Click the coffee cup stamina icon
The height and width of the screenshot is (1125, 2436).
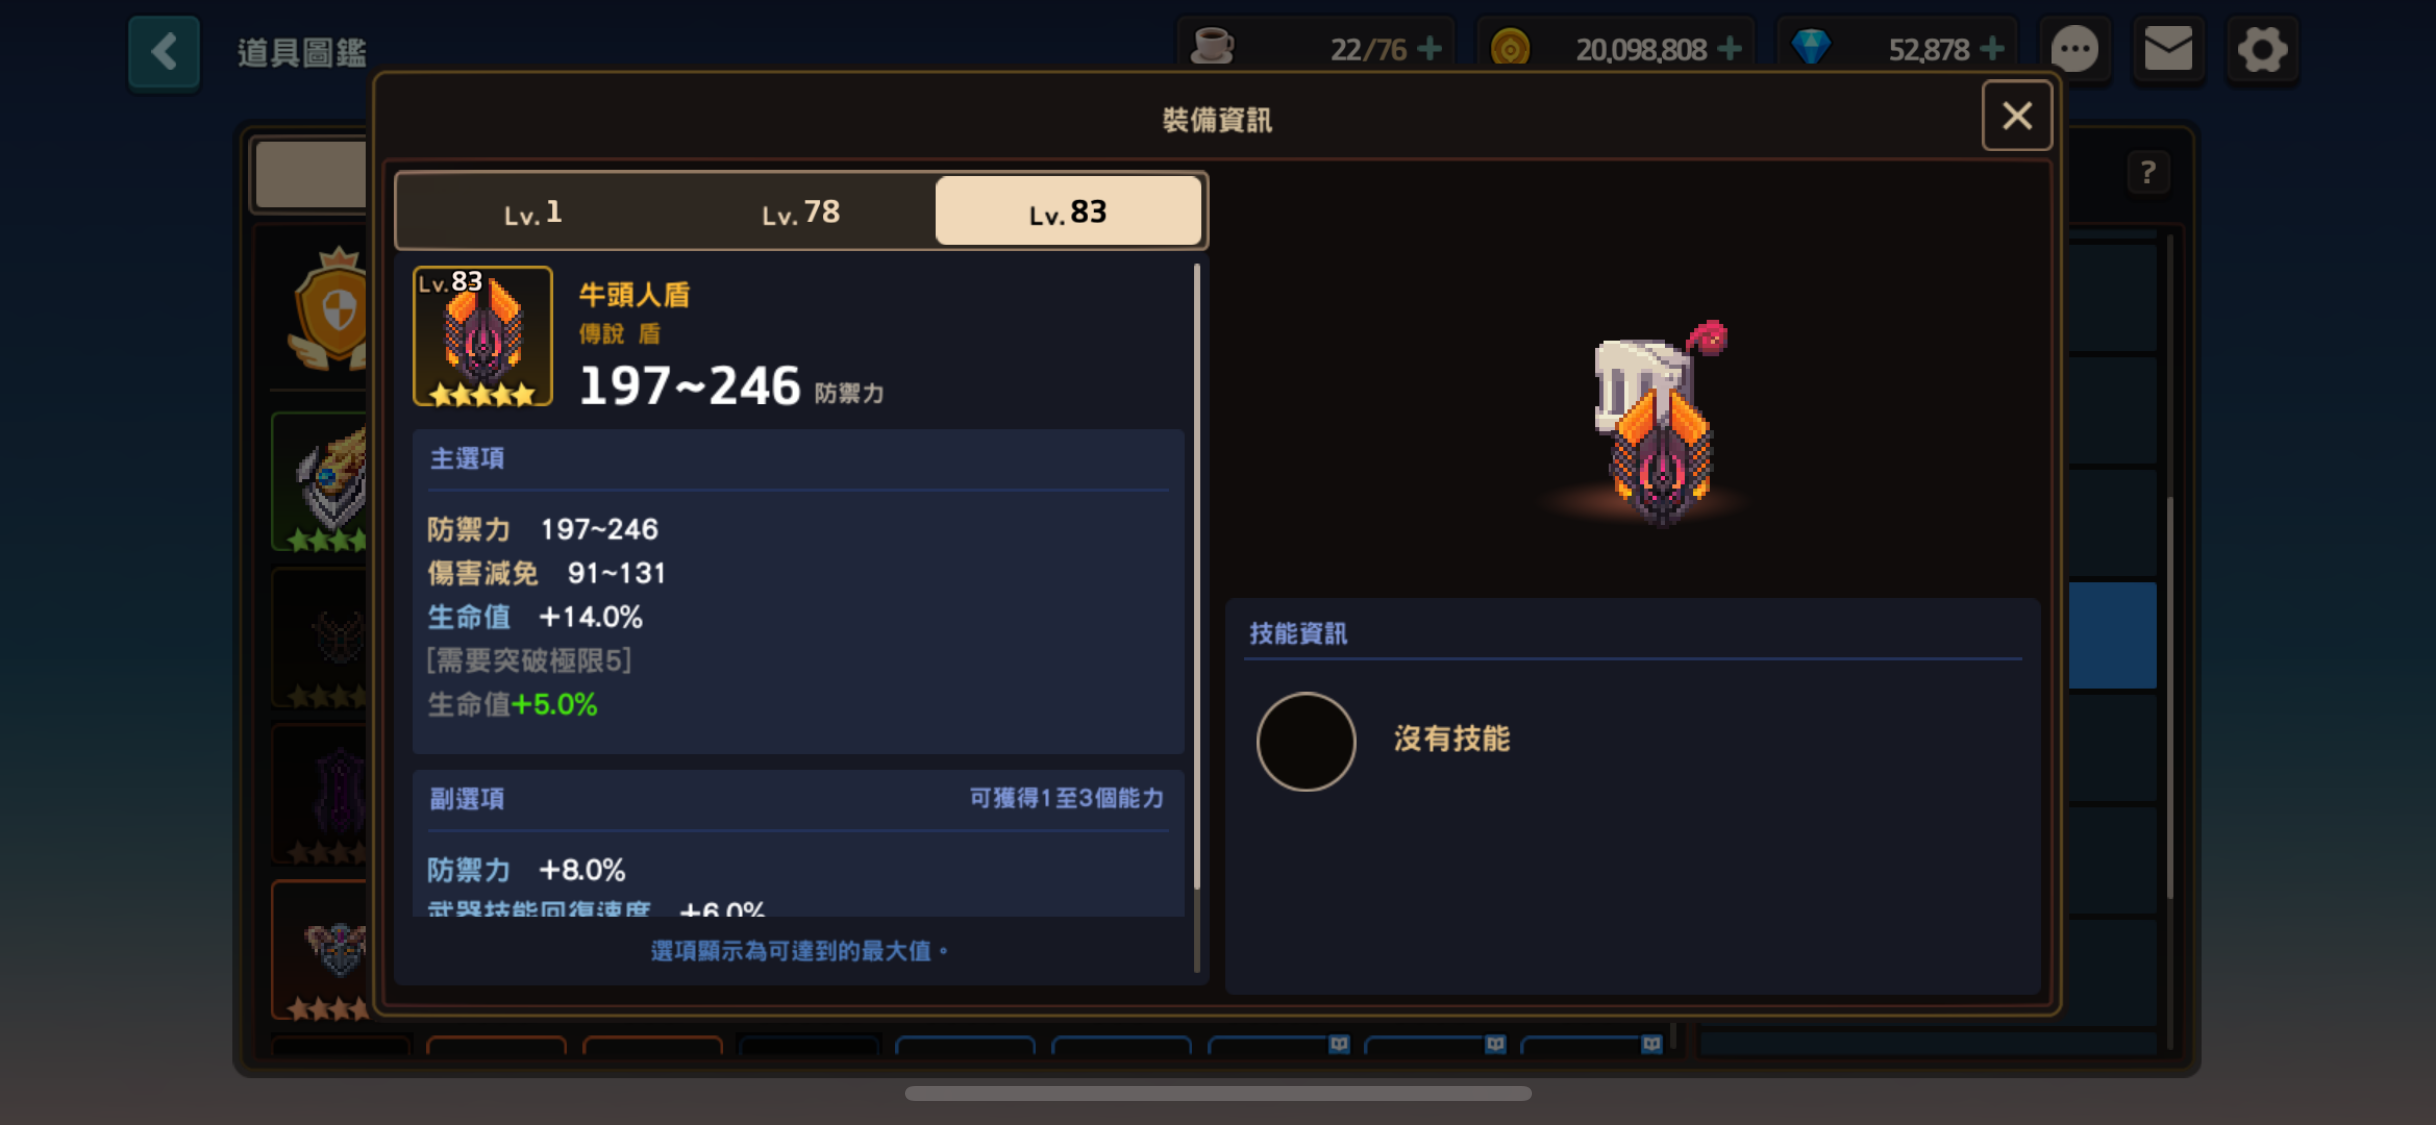point(1213,47)
